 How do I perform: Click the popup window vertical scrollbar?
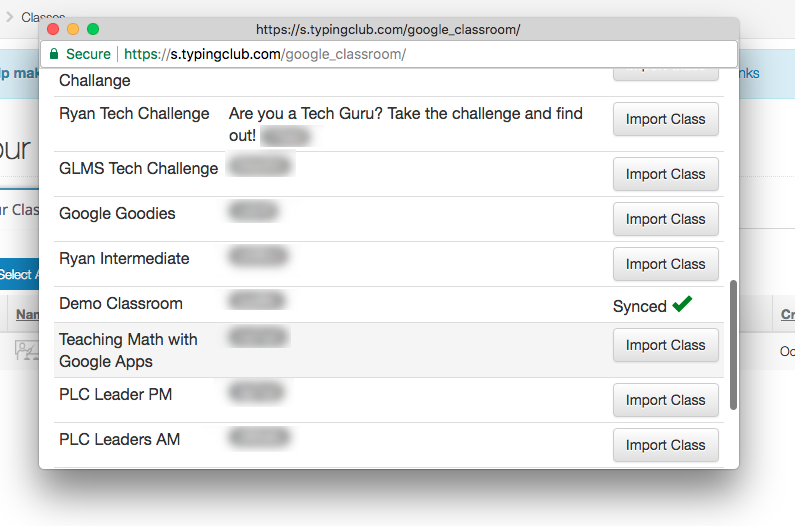coord(734,344)
